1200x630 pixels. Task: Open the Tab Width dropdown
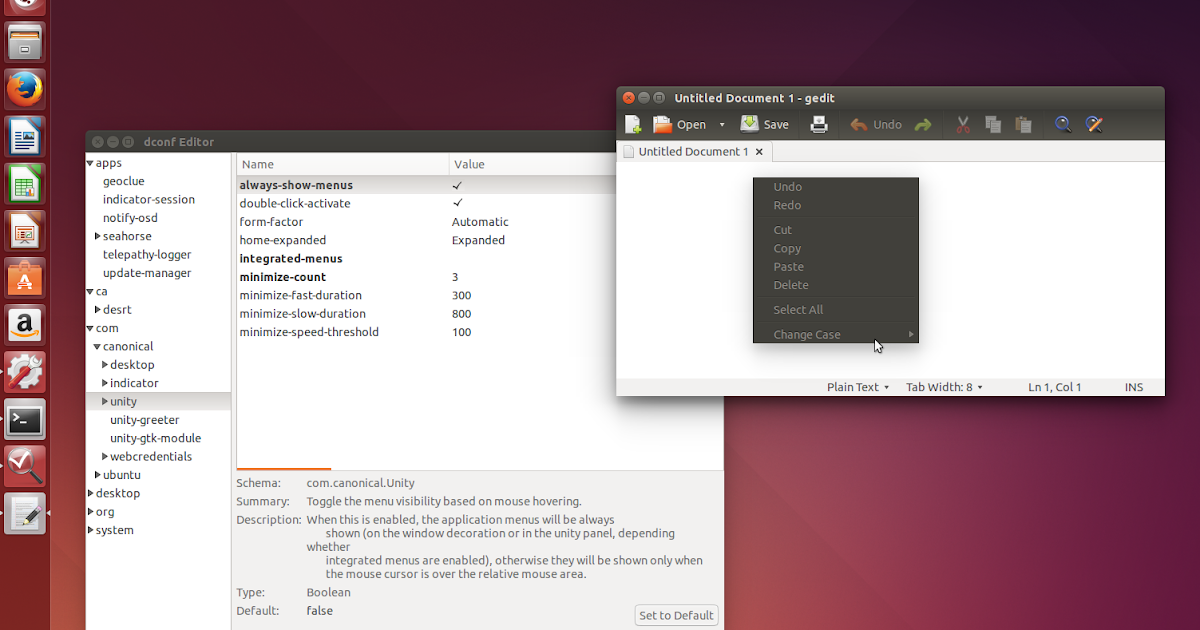[943, 387]
